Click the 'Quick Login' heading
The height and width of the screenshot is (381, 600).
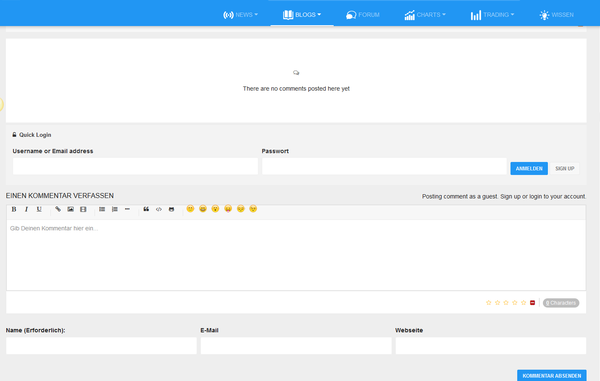[35, 135]
